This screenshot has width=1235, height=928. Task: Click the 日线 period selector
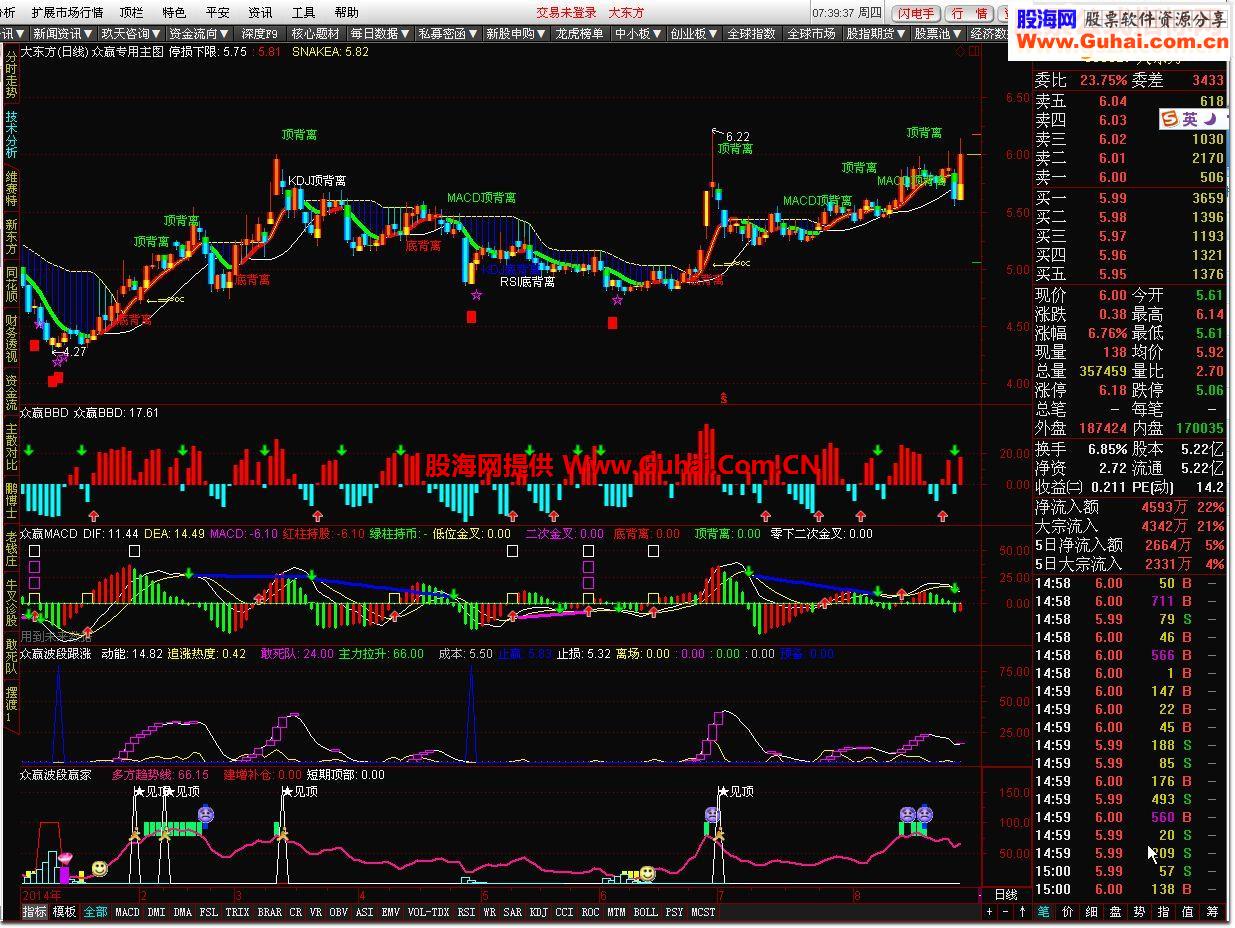[x=1006, y=894]
